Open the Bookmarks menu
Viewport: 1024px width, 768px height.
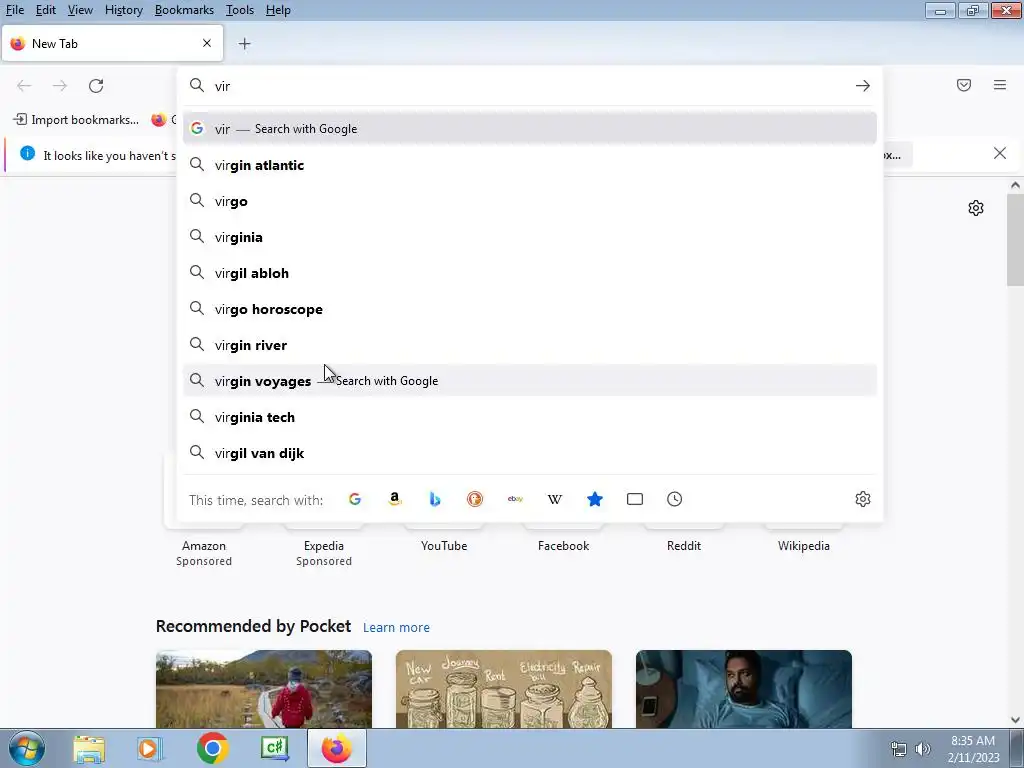coord(184,10)
